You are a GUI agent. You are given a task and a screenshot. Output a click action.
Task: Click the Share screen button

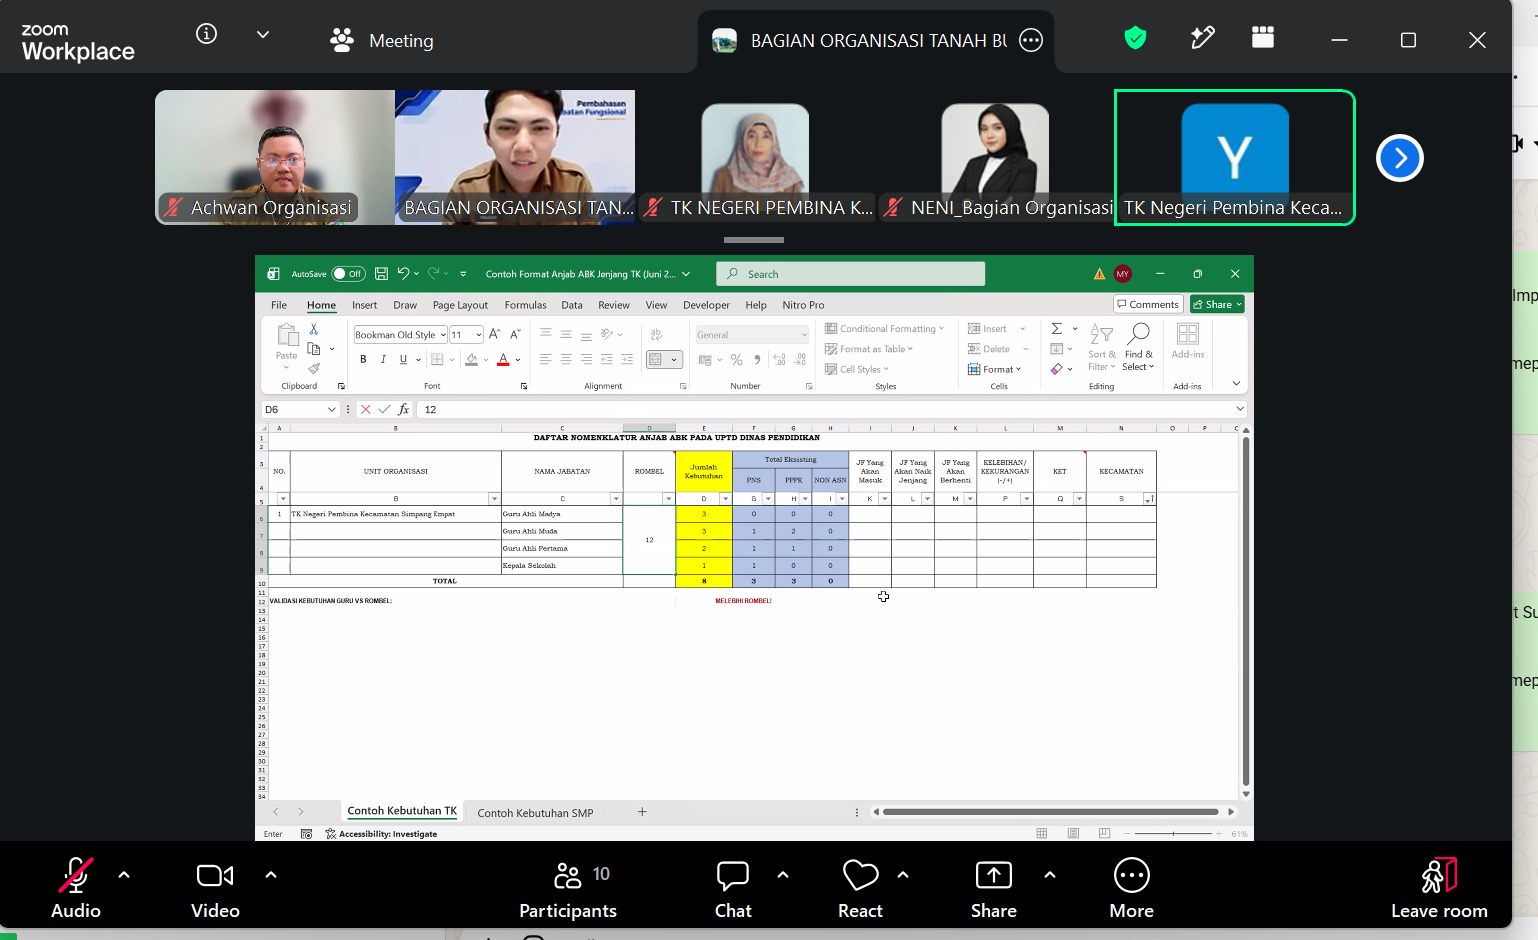[994, 888]
